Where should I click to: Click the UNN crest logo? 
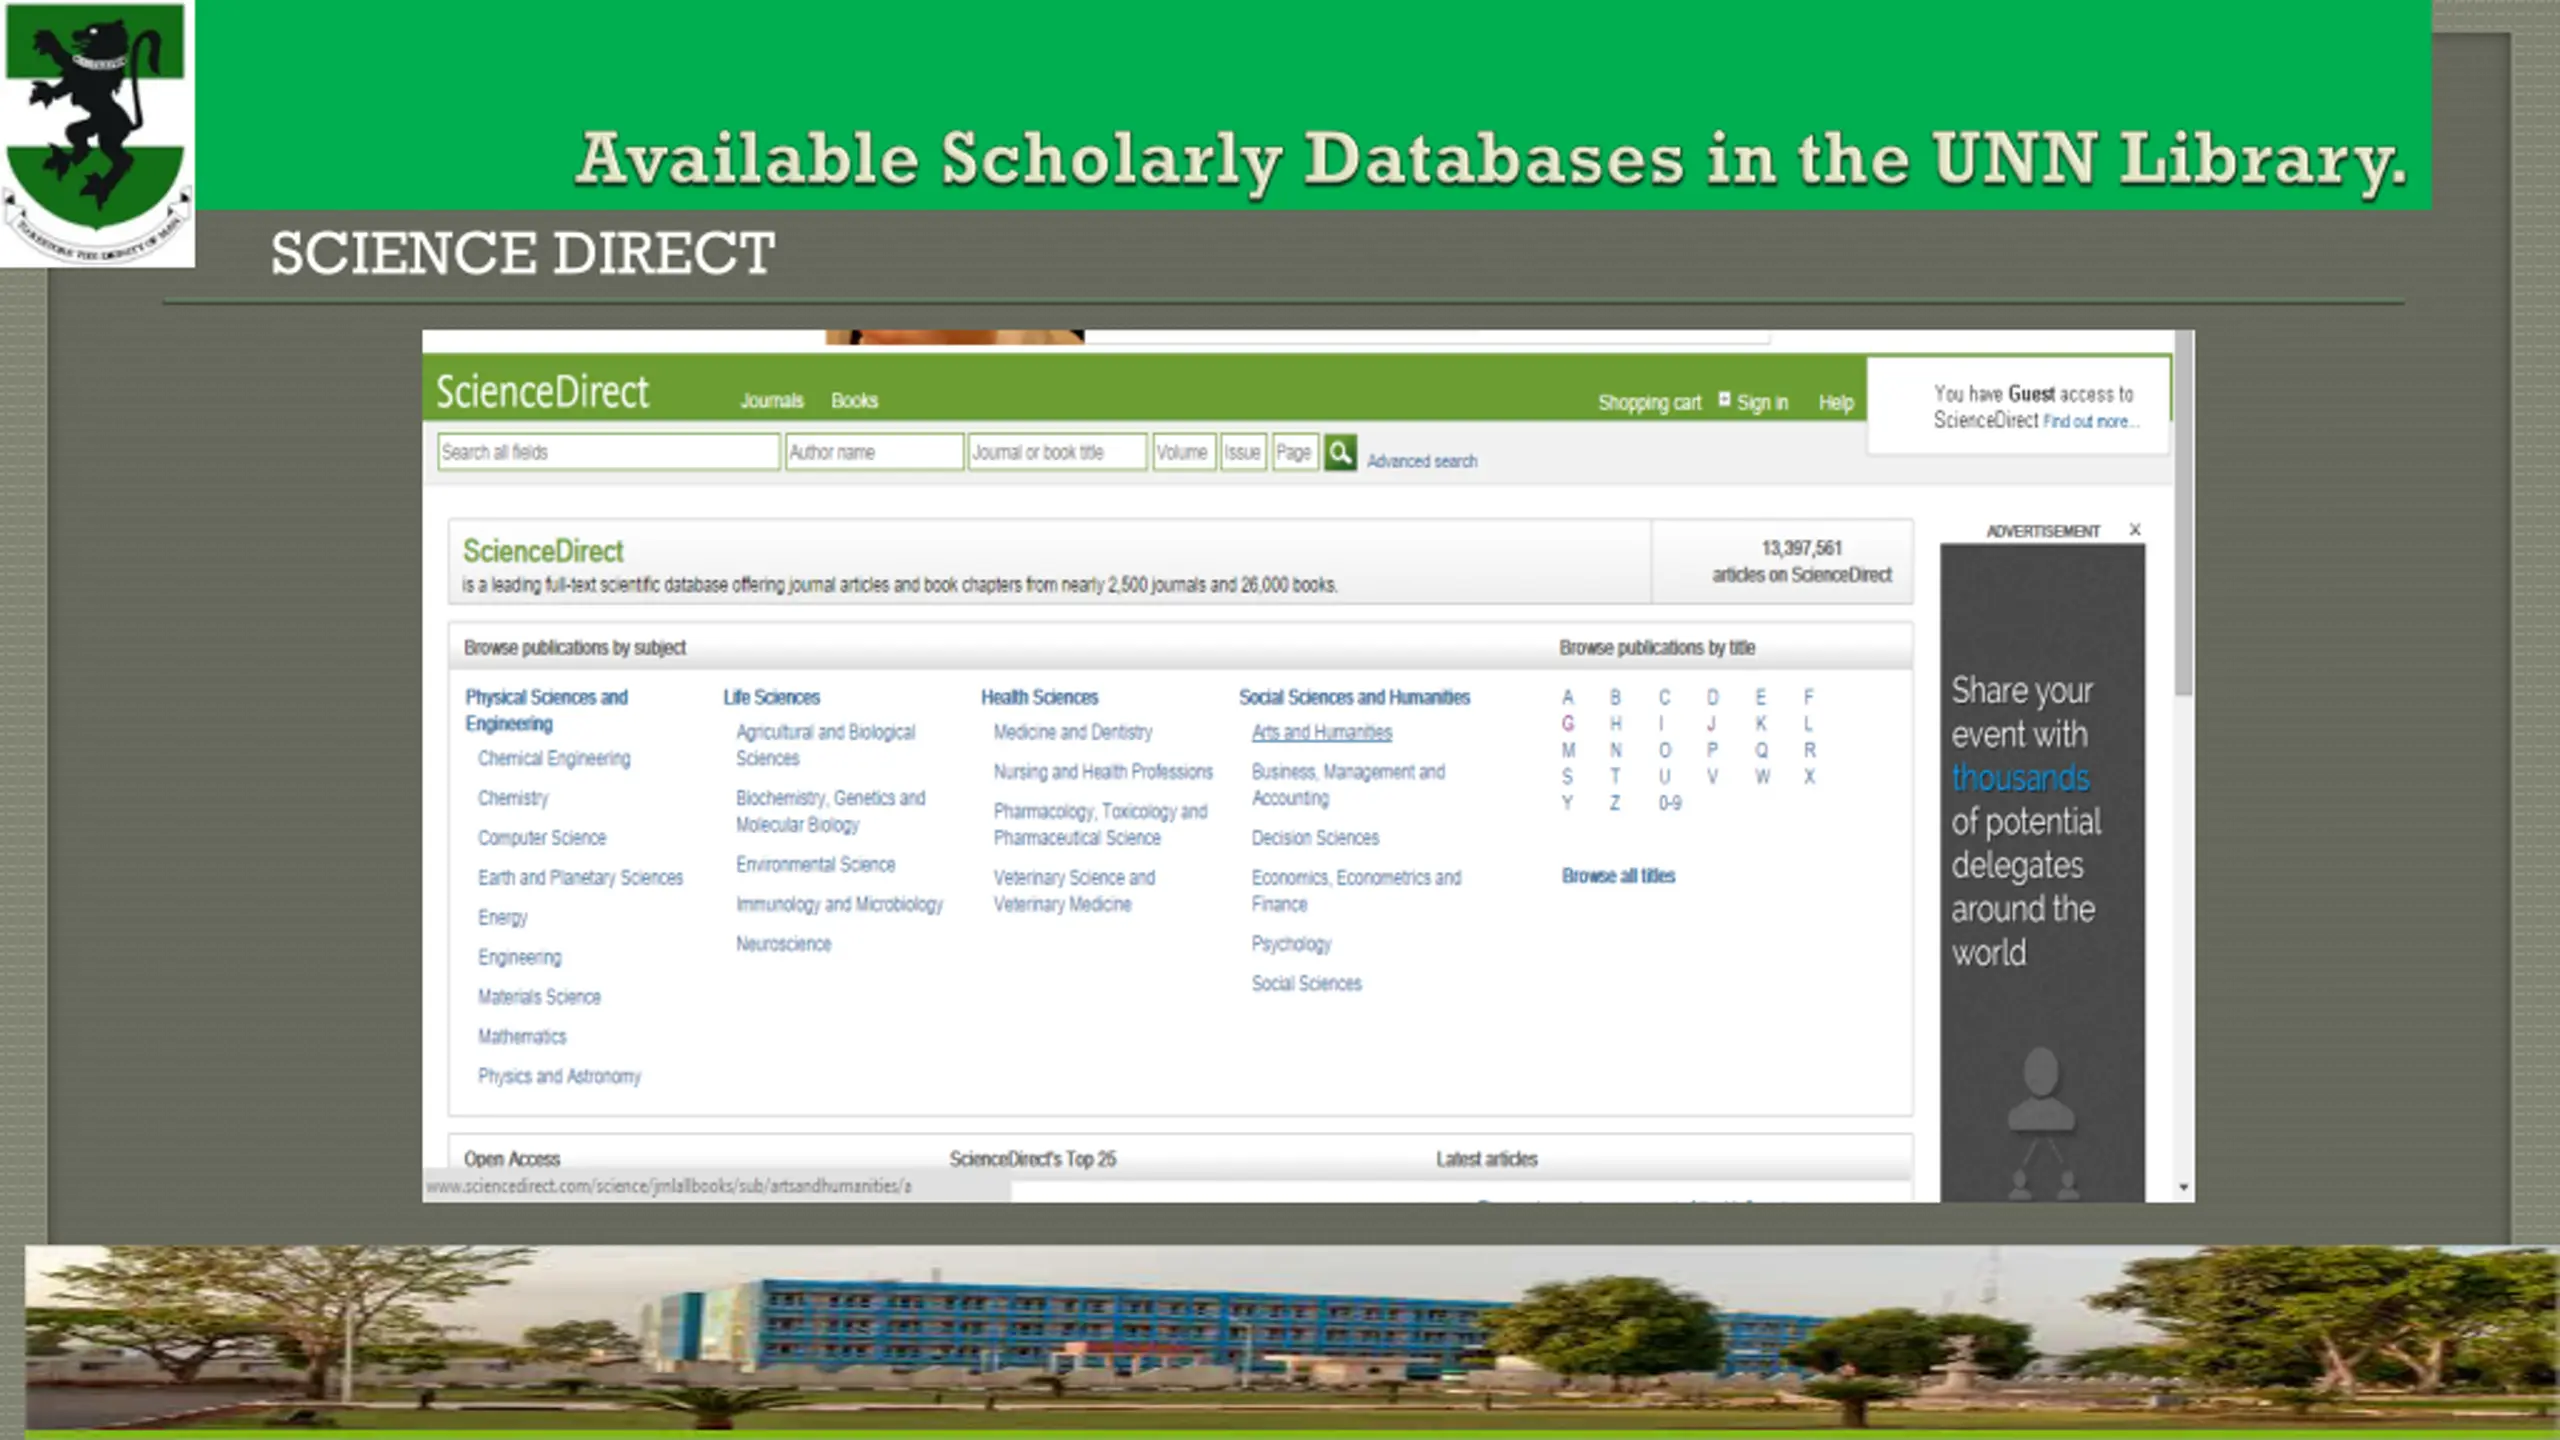pos(97,133)
